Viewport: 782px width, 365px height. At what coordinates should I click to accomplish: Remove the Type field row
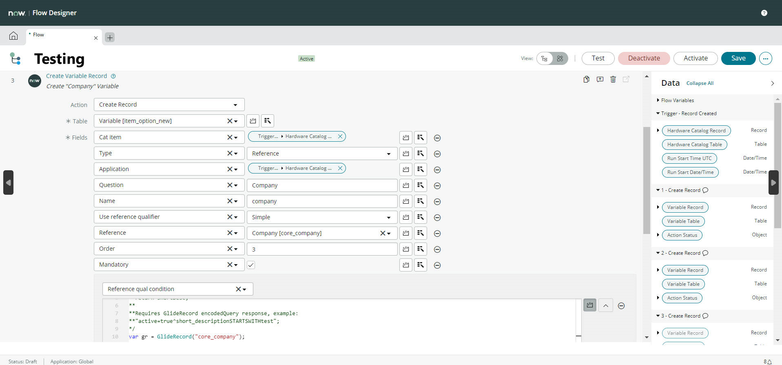(437, 154)
